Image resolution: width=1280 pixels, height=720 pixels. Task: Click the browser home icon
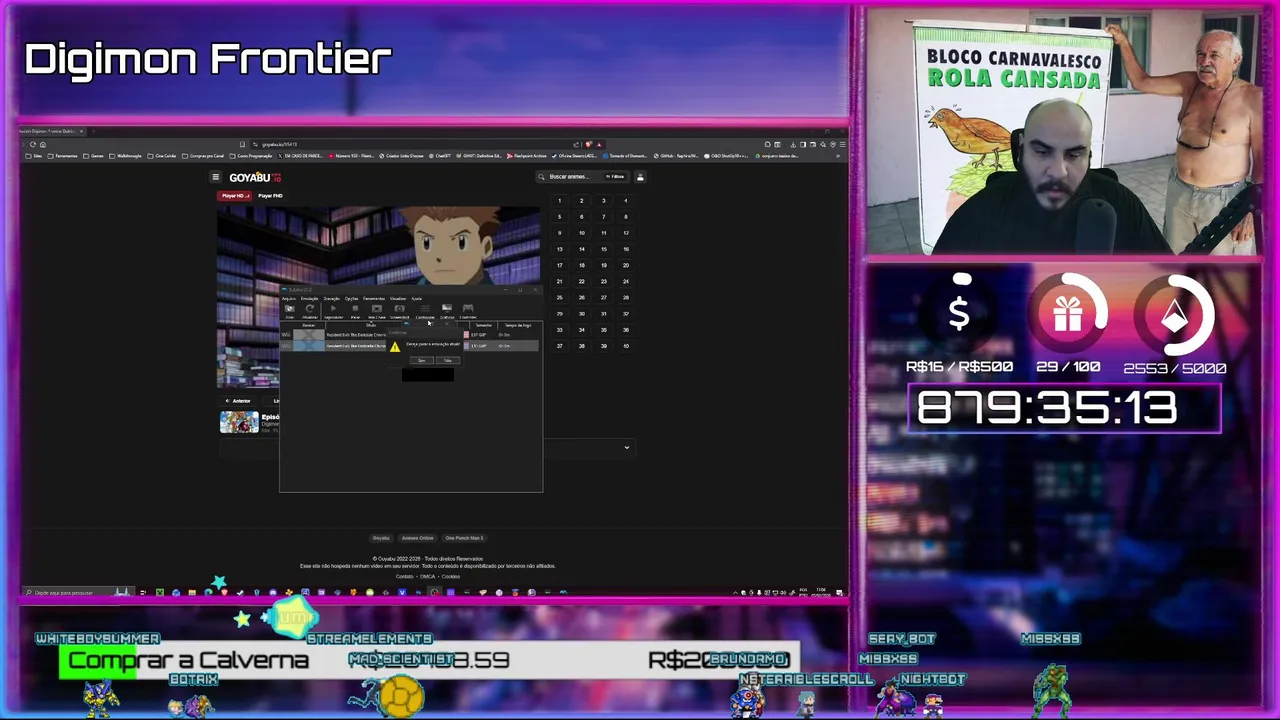point(43,144)
